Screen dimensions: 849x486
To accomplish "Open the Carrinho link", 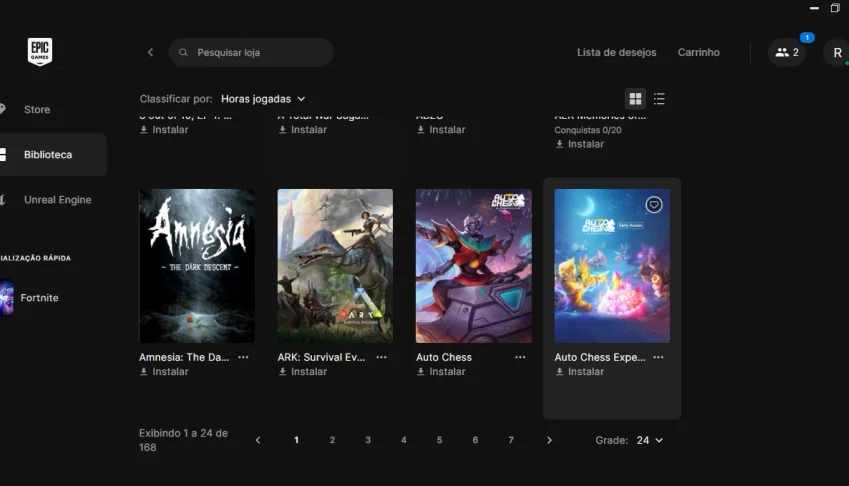I will [x=698, y=52].
